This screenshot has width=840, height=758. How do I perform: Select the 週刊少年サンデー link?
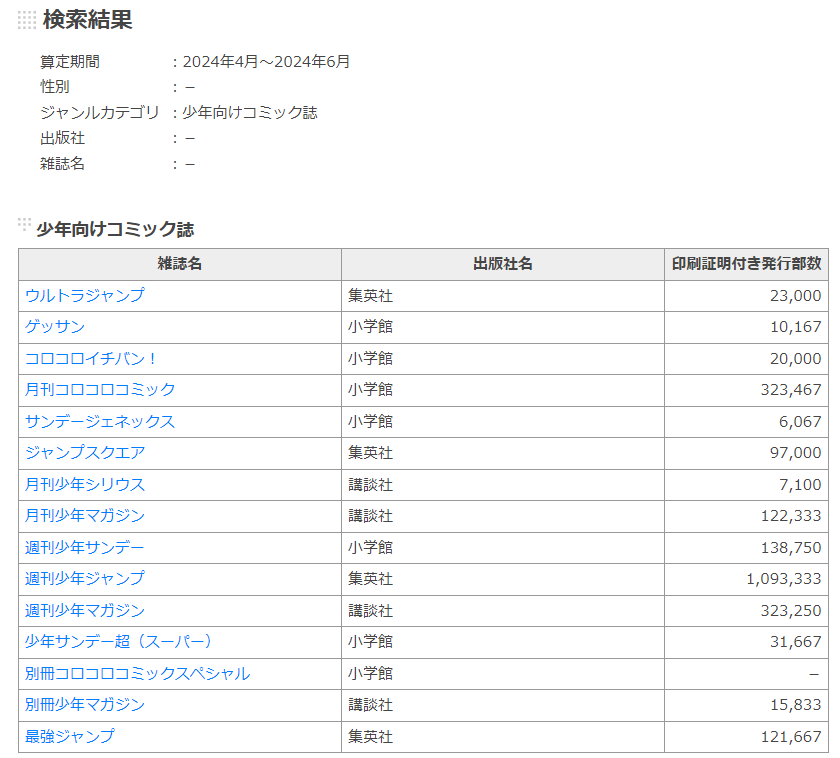coord(85,547)
